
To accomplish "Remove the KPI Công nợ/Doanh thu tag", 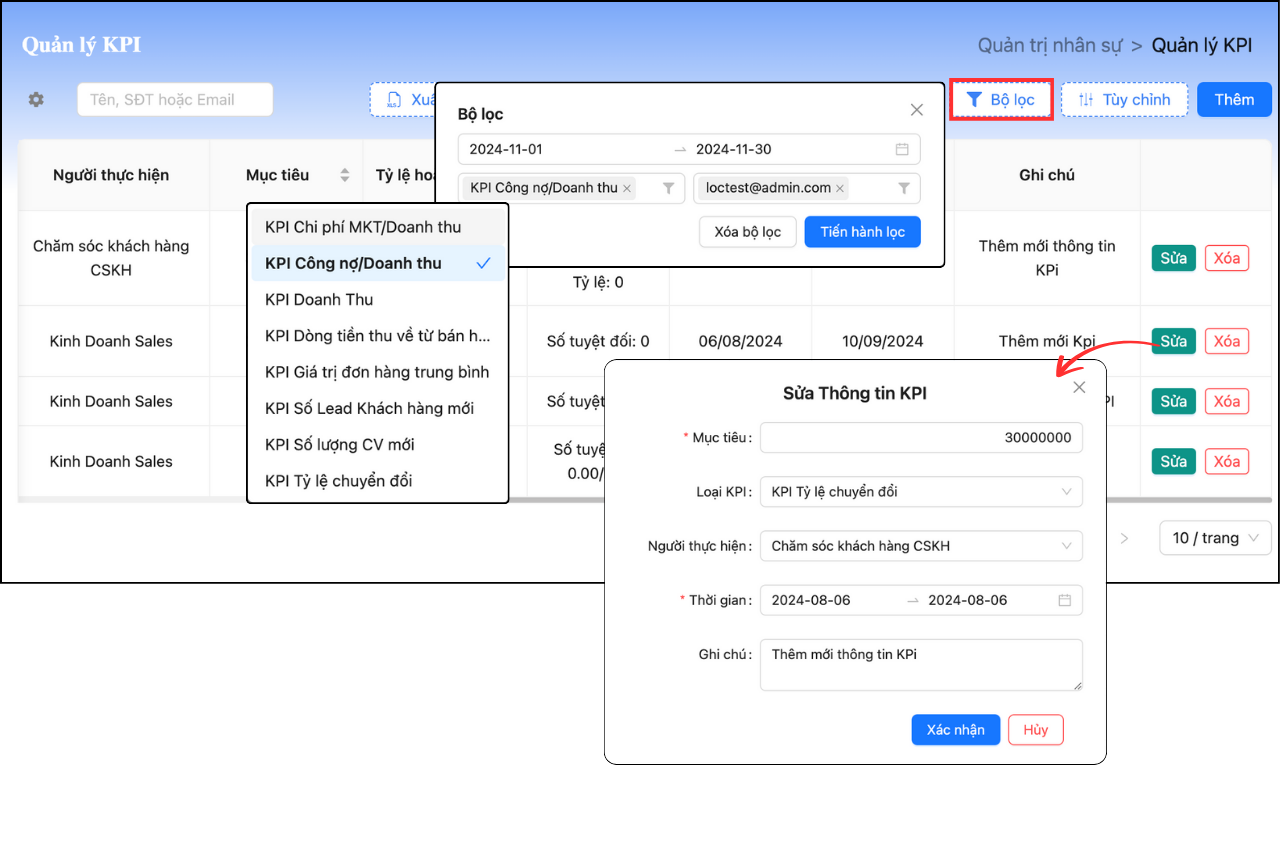I will [627, 188].
